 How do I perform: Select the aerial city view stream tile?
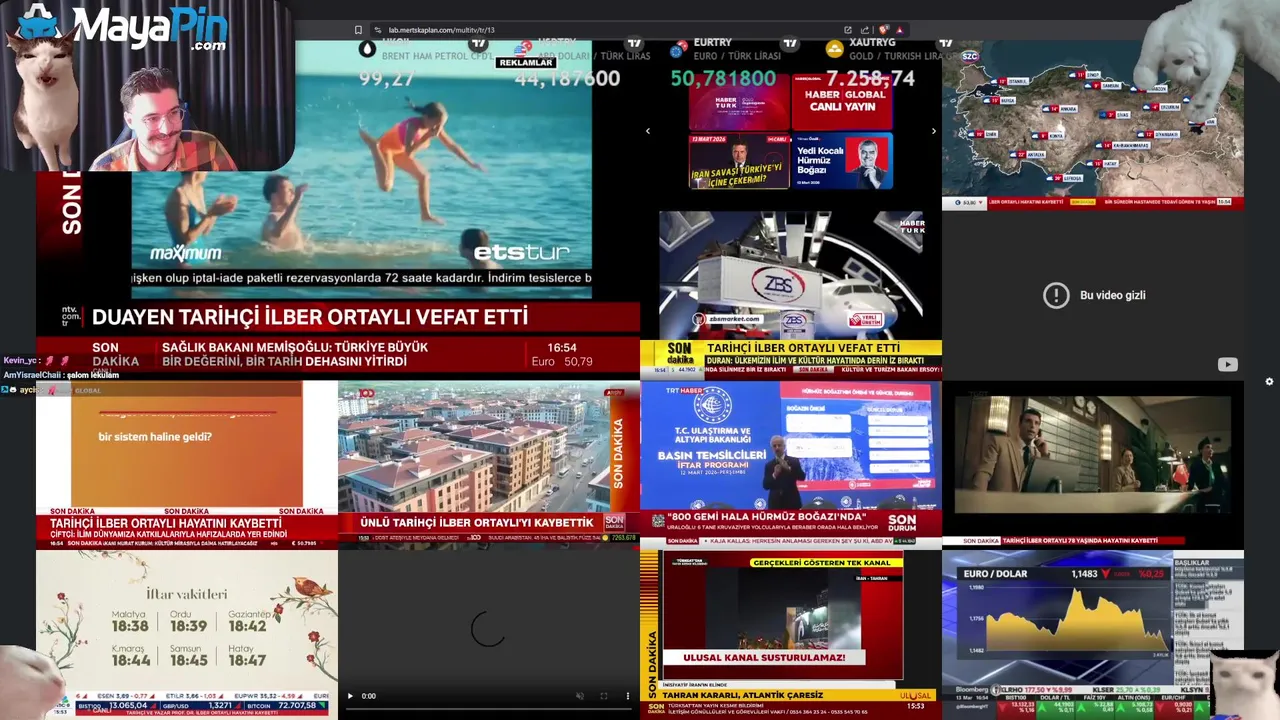coord(489,464)
